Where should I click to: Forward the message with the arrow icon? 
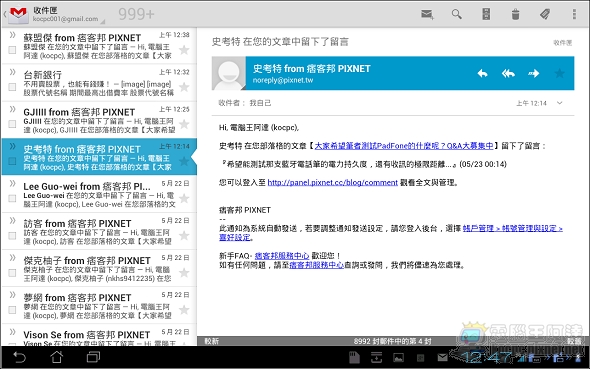(534, 73)
